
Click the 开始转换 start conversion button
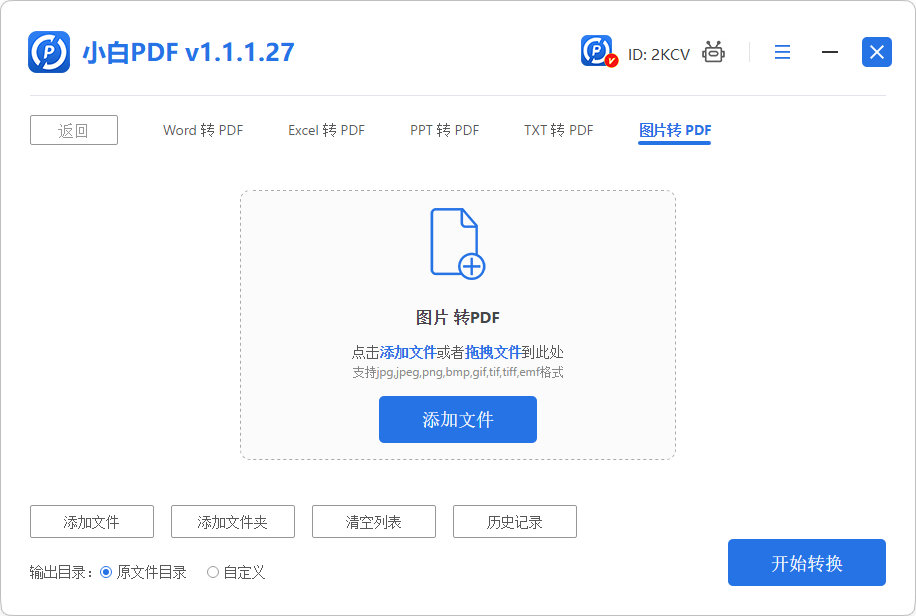[x=807, y=562]
